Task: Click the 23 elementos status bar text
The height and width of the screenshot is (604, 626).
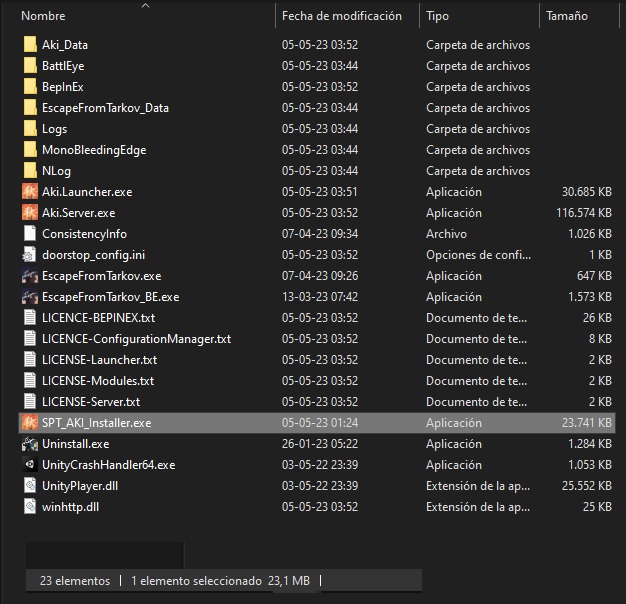Action: [x=75, y=580]
